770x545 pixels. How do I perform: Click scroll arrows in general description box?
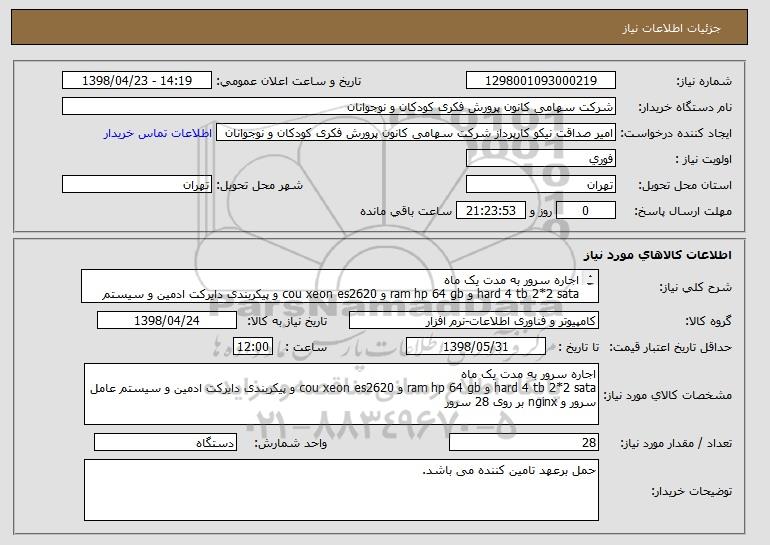point(590,280)
